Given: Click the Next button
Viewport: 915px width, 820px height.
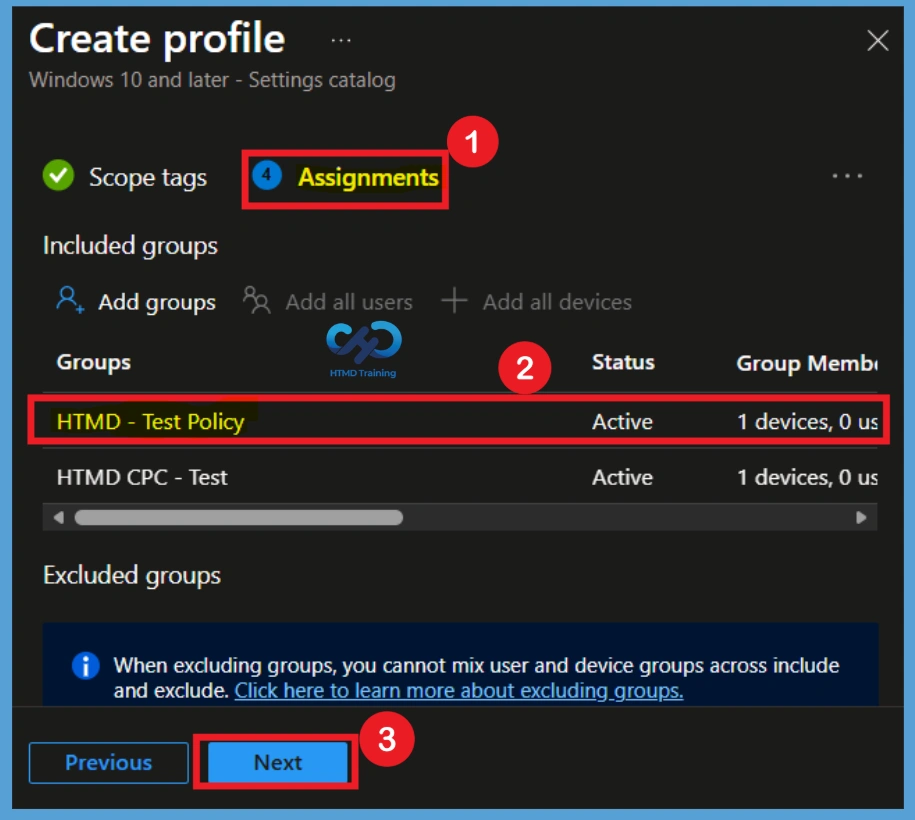Looking at the screenshot, I should pos(278,762).
